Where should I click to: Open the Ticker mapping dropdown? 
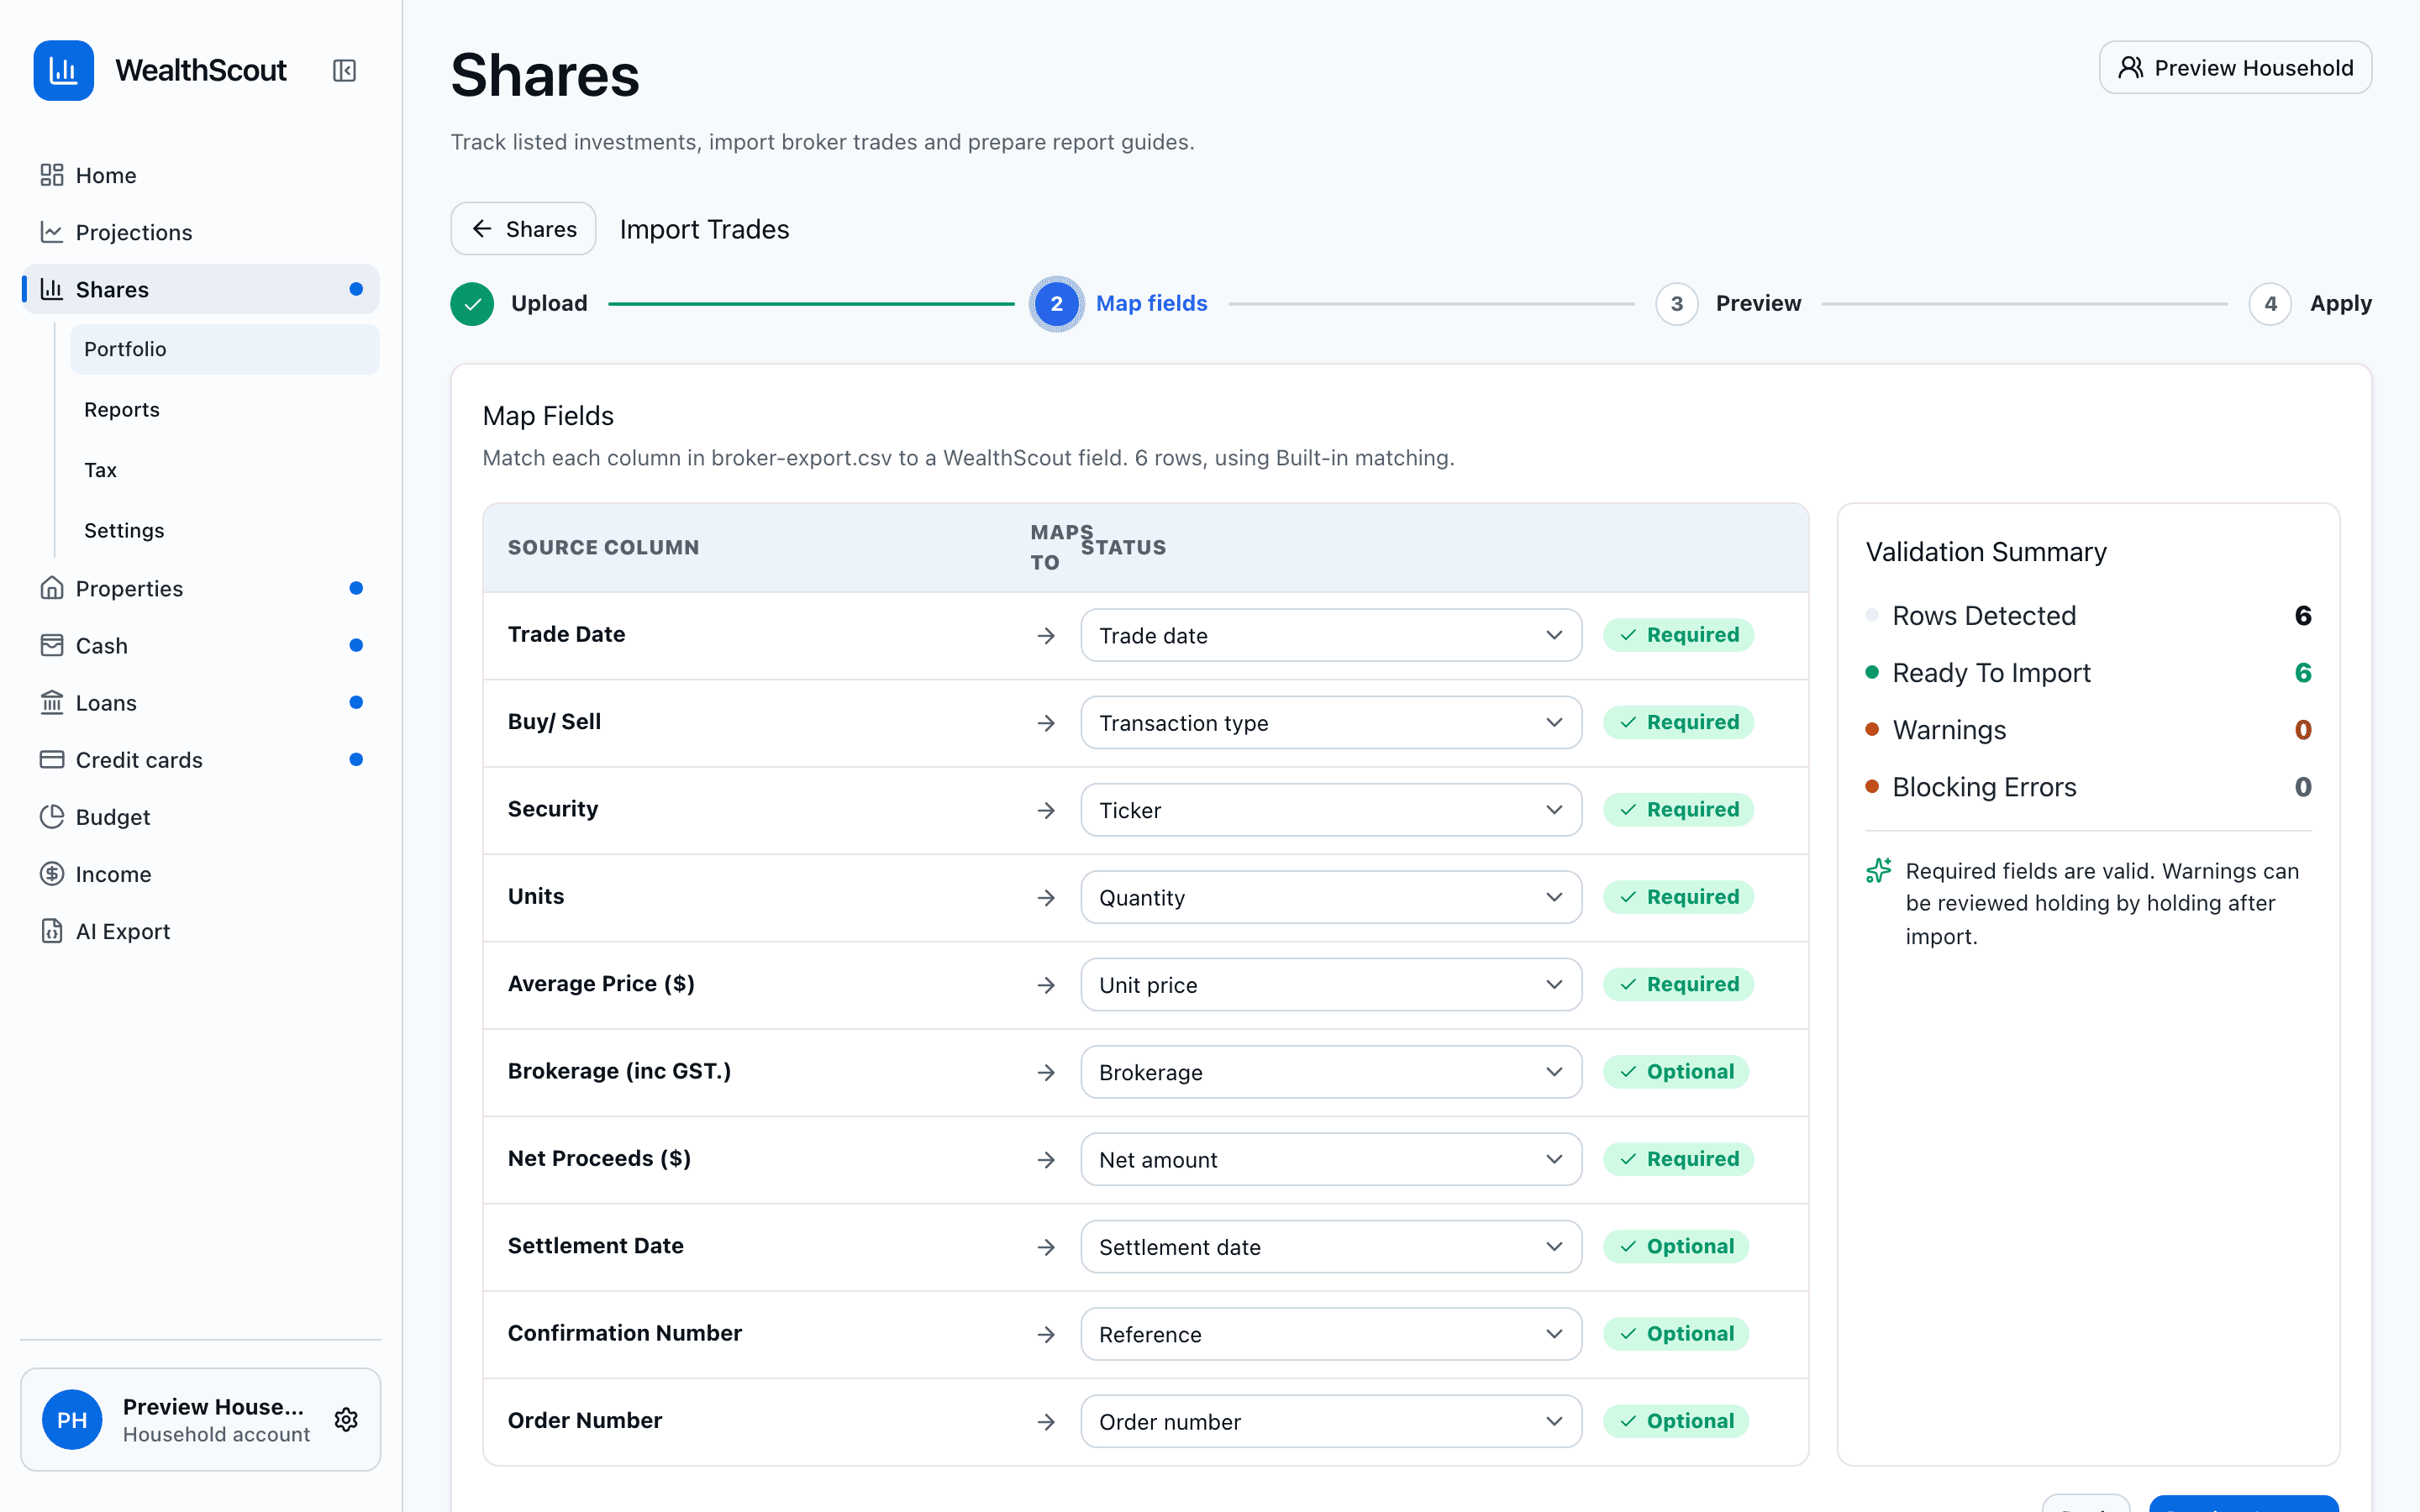pos(1331,809)
